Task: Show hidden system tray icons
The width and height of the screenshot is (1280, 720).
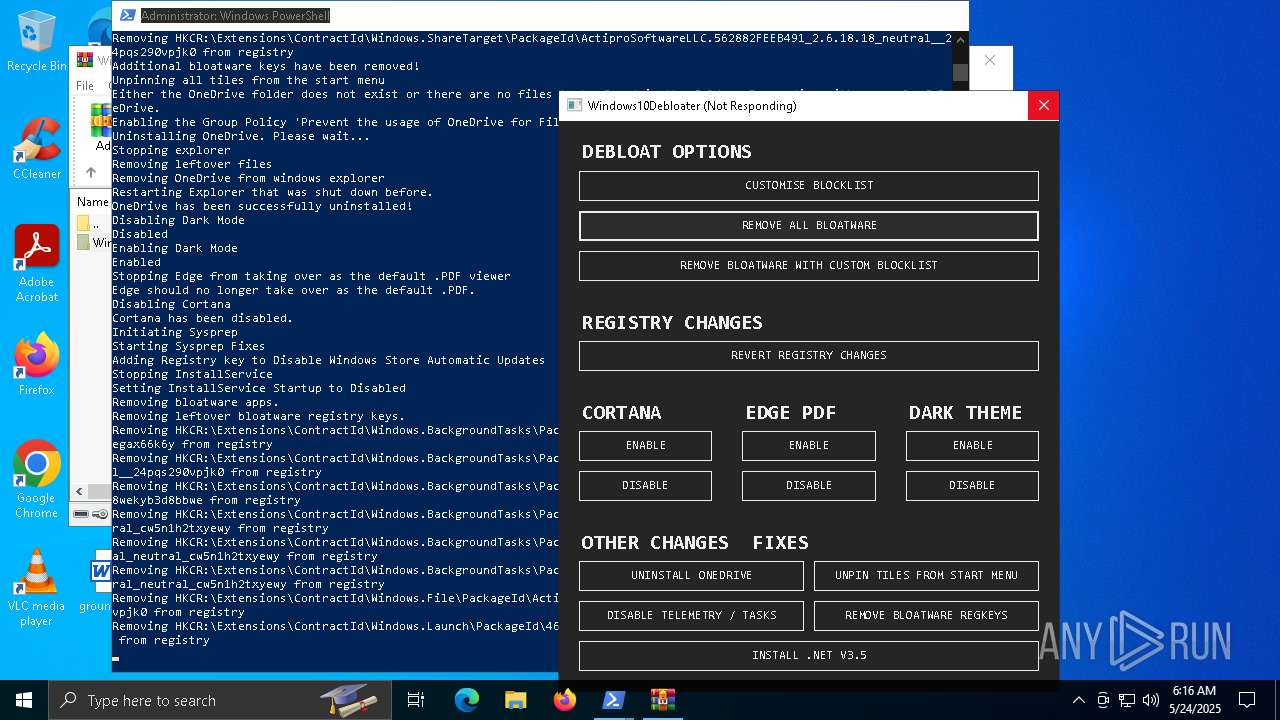Action: (1078, 700)
